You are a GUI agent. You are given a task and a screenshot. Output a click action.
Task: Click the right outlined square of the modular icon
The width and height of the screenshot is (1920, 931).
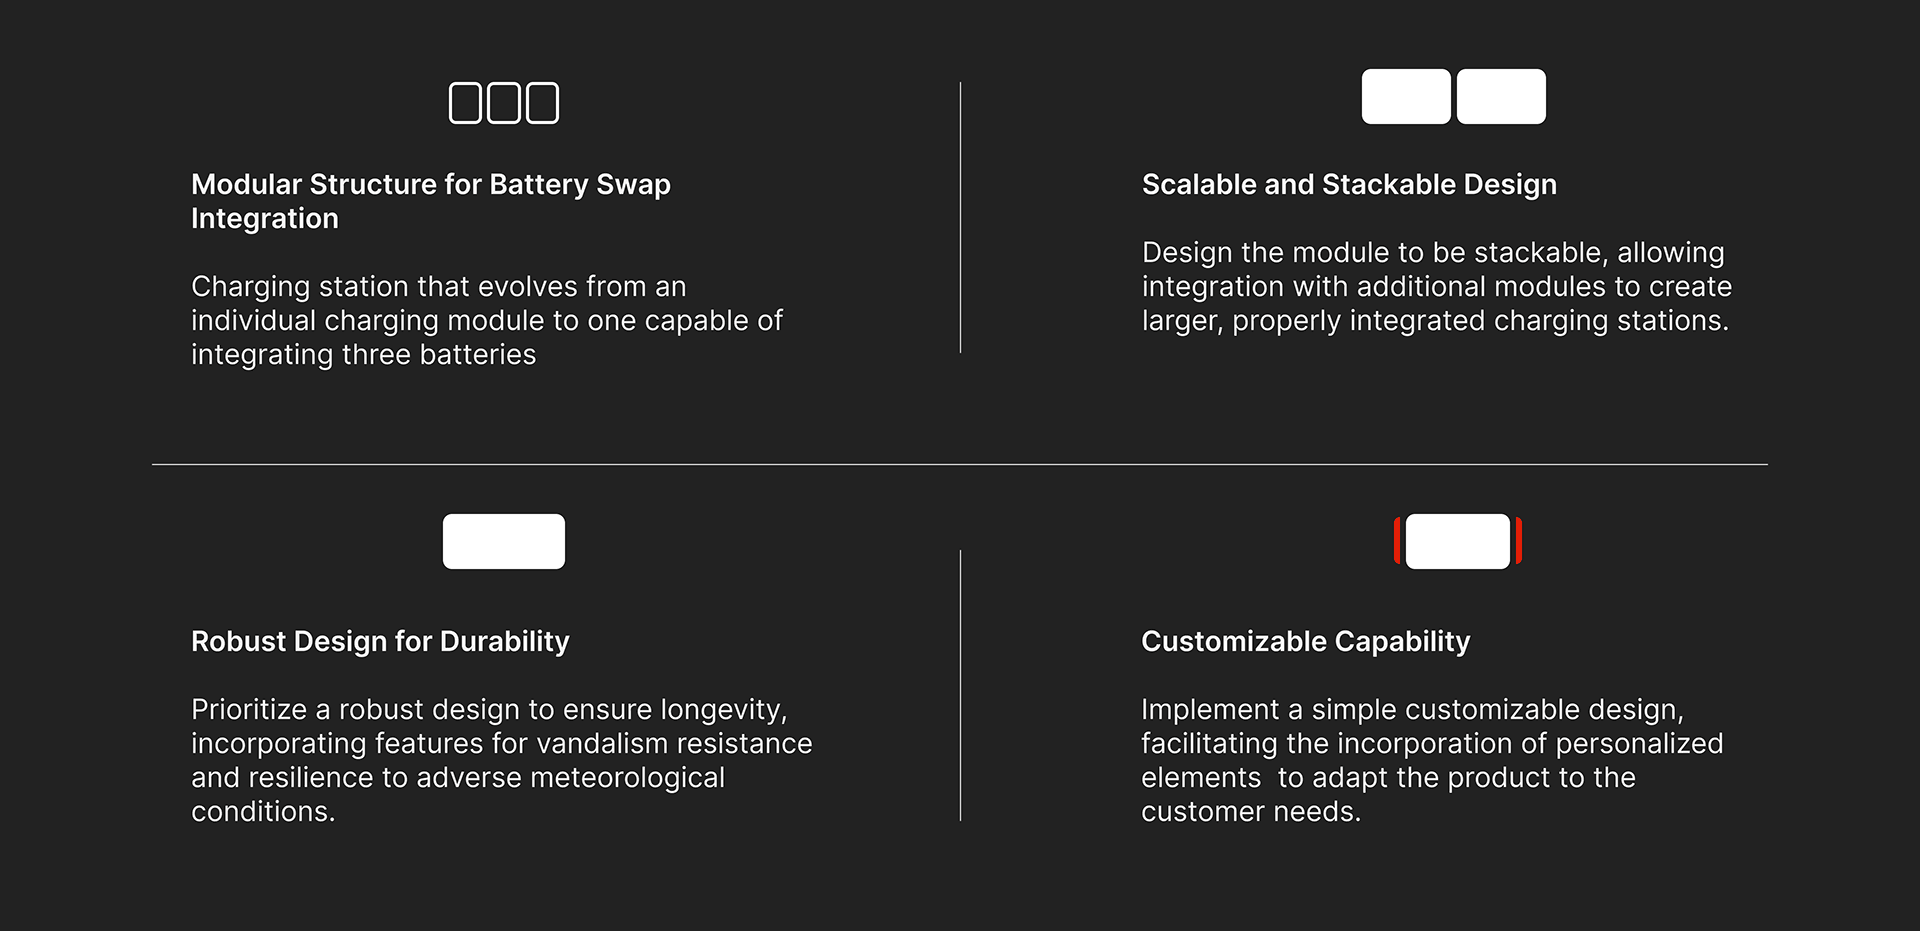(542, 103)
